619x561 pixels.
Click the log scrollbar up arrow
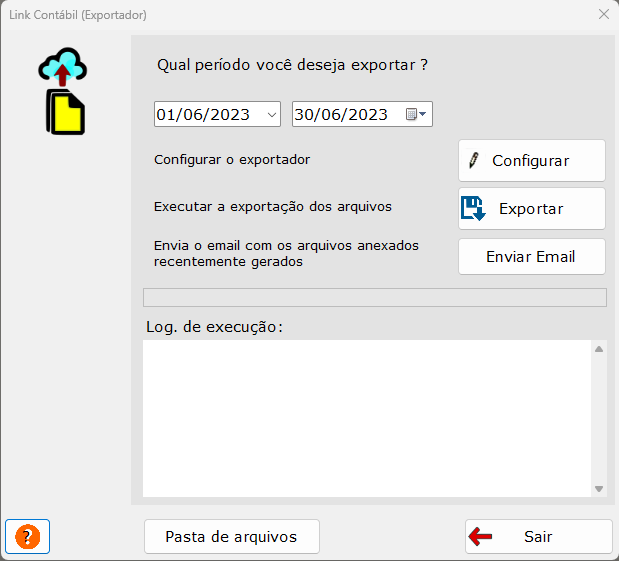[599, 349]
